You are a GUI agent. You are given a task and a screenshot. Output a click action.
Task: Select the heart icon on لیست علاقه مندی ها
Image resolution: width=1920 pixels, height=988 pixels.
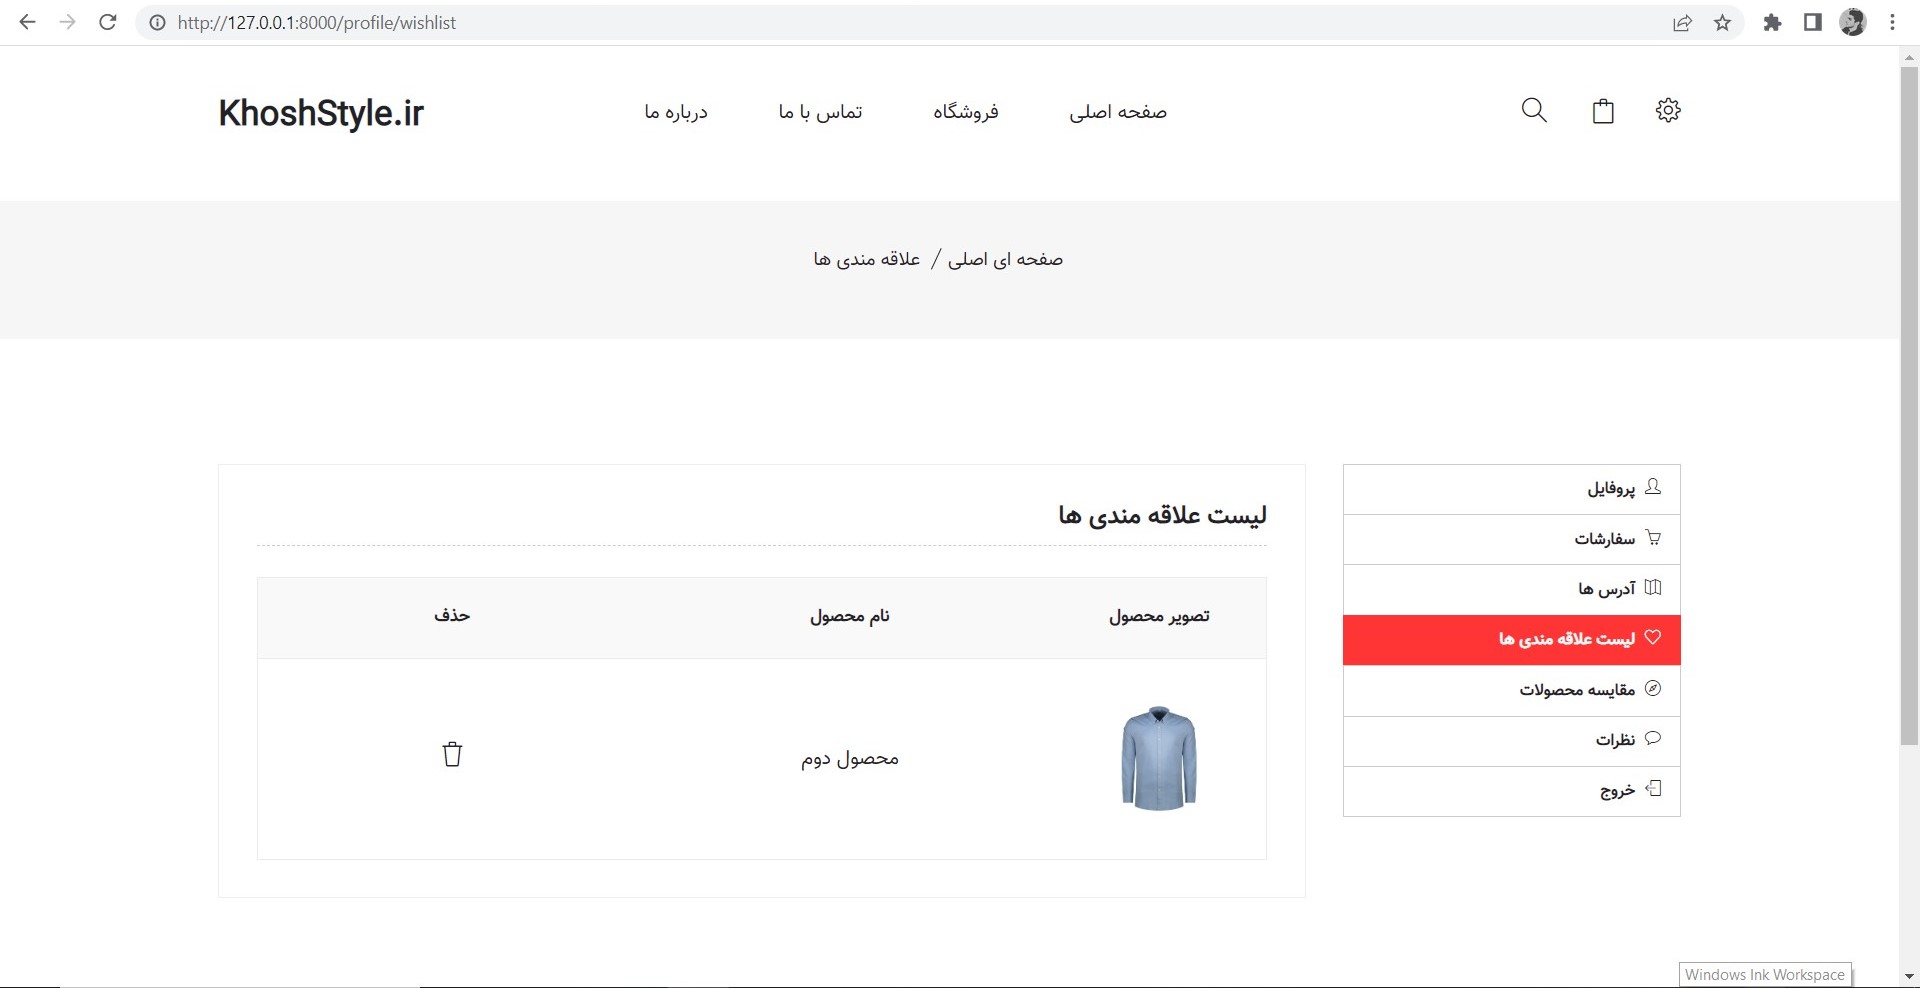point(1655,639)
